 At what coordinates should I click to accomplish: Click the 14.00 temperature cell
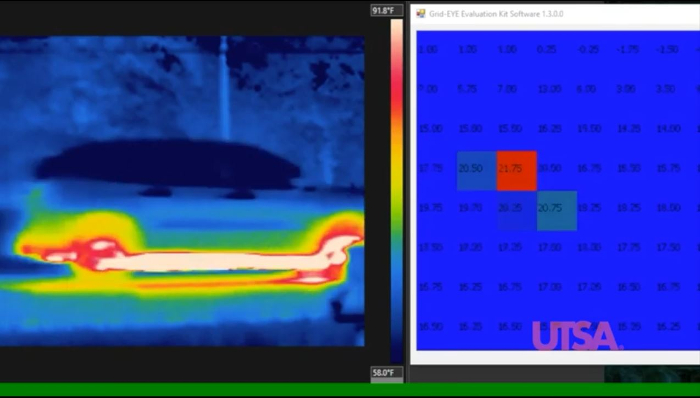click(668, 129)
